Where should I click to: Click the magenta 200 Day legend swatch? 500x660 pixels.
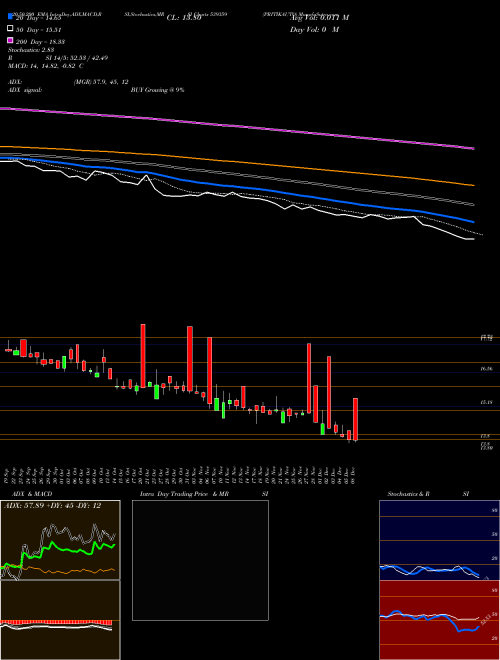coord(10,41)
